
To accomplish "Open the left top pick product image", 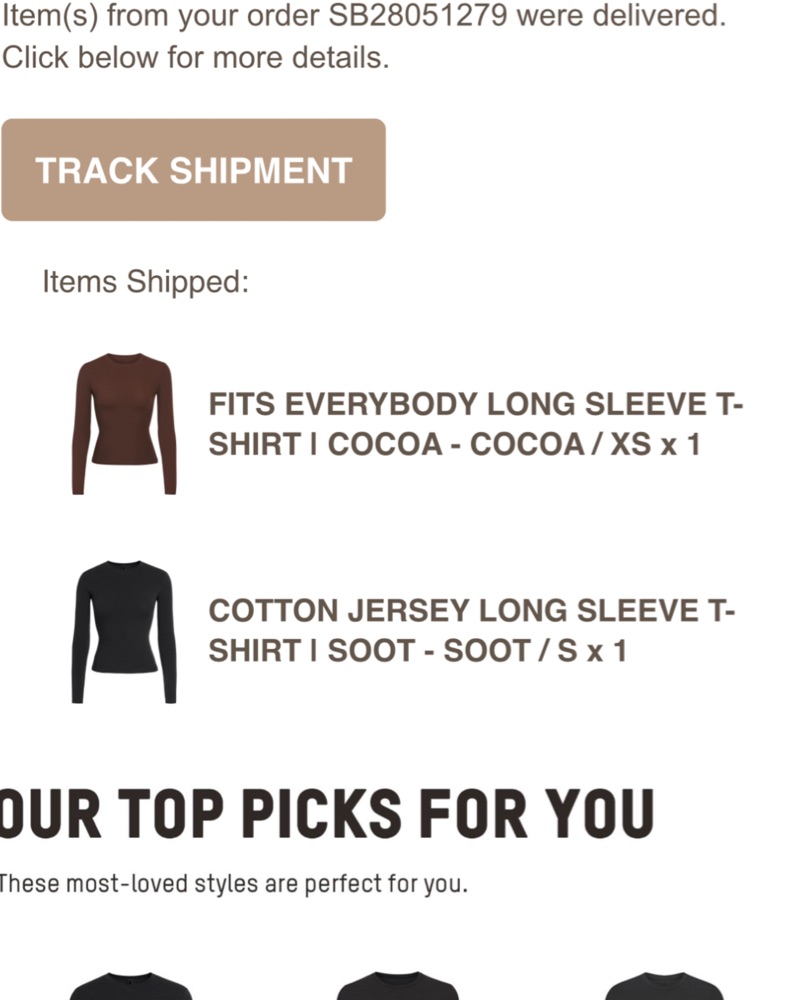I will pyautogui.click(x=131, y=986).
